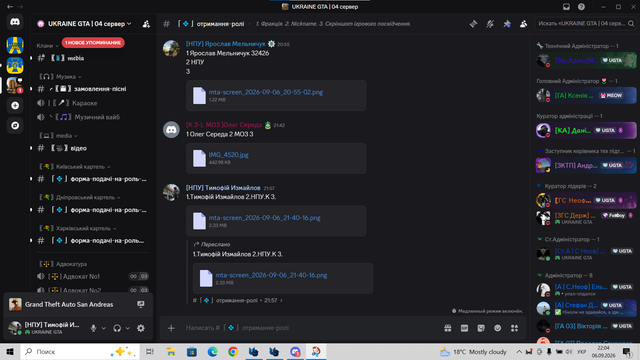The width and height of the screenshot is (640, 360).
Task: Open the gift icon in message bar
Action: (x=448, y=328)
